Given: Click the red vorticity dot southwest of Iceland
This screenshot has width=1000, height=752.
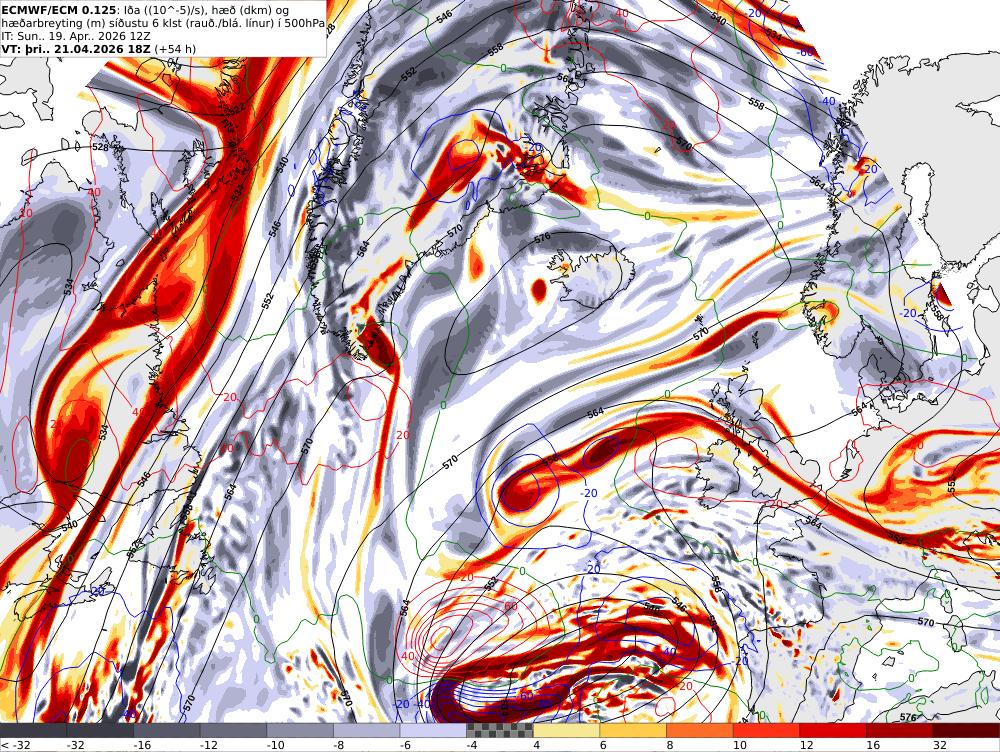Looking at the screenshot, I should tap(539, 290).
